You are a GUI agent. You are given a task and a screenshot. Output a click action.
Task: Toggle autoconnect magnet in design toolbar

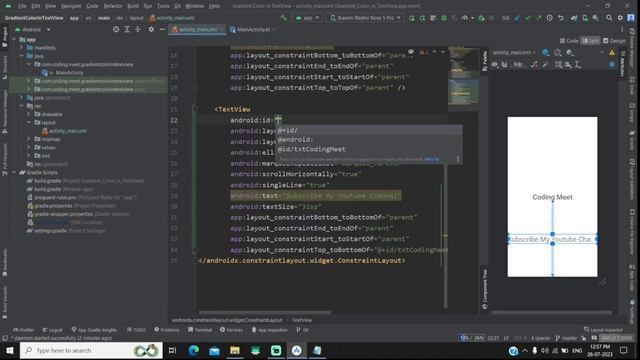click(504, 64)
